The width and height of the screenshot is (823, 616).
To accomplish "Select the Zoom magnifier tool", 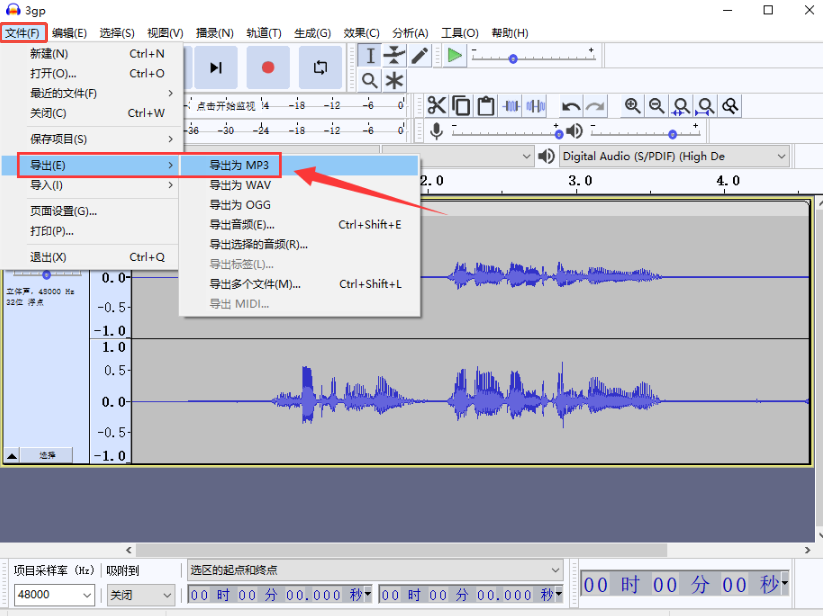I will [x=370, y=81].
